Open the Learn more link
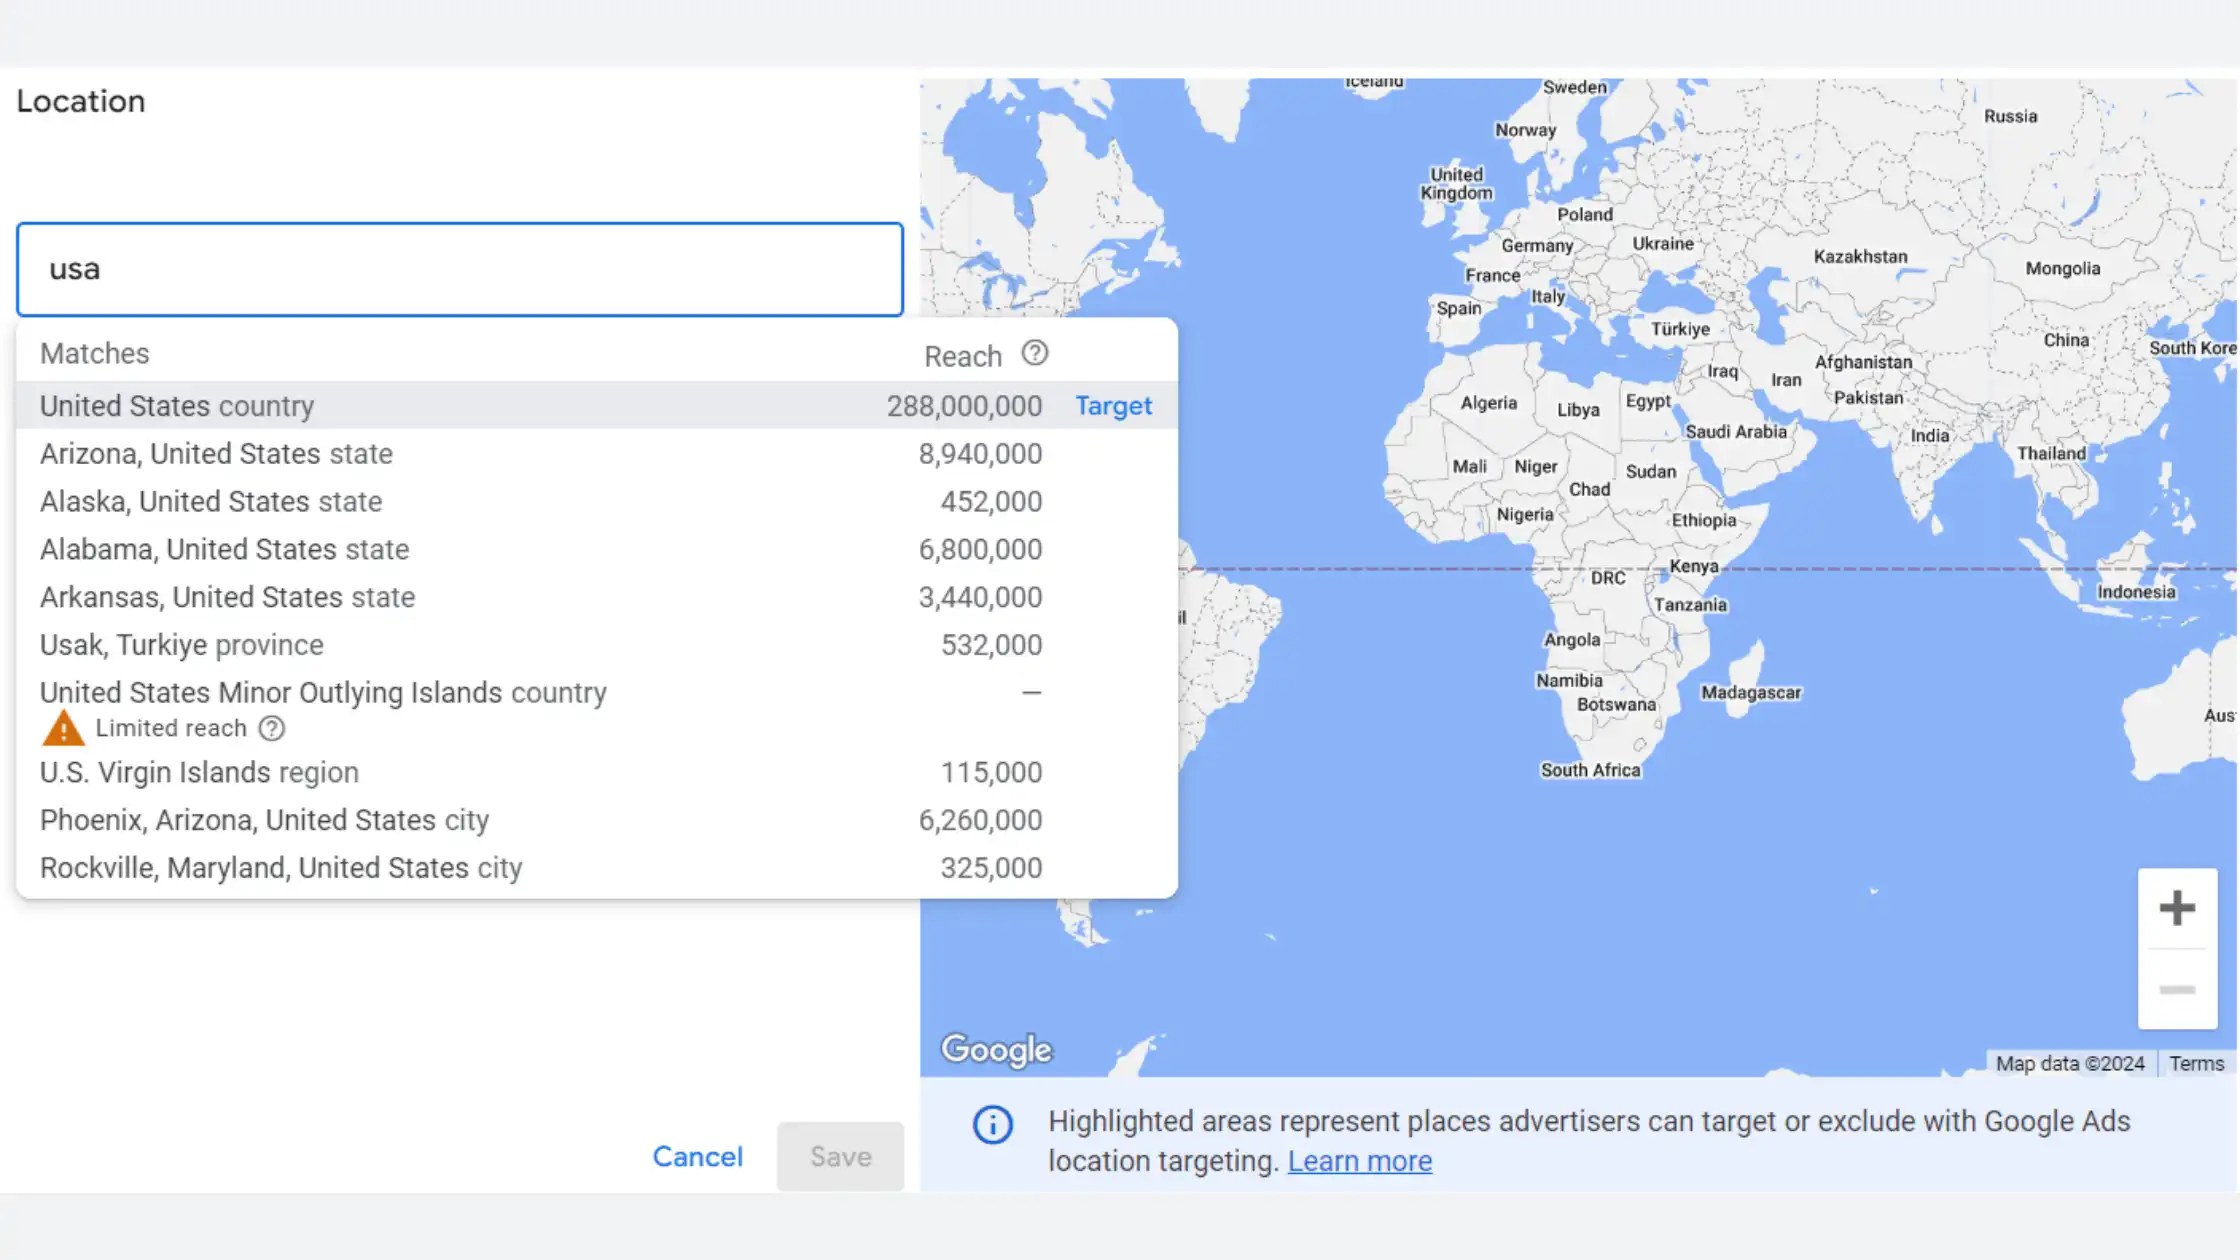Viewport: 2240px width, 1260px height. (1359, 1162)
